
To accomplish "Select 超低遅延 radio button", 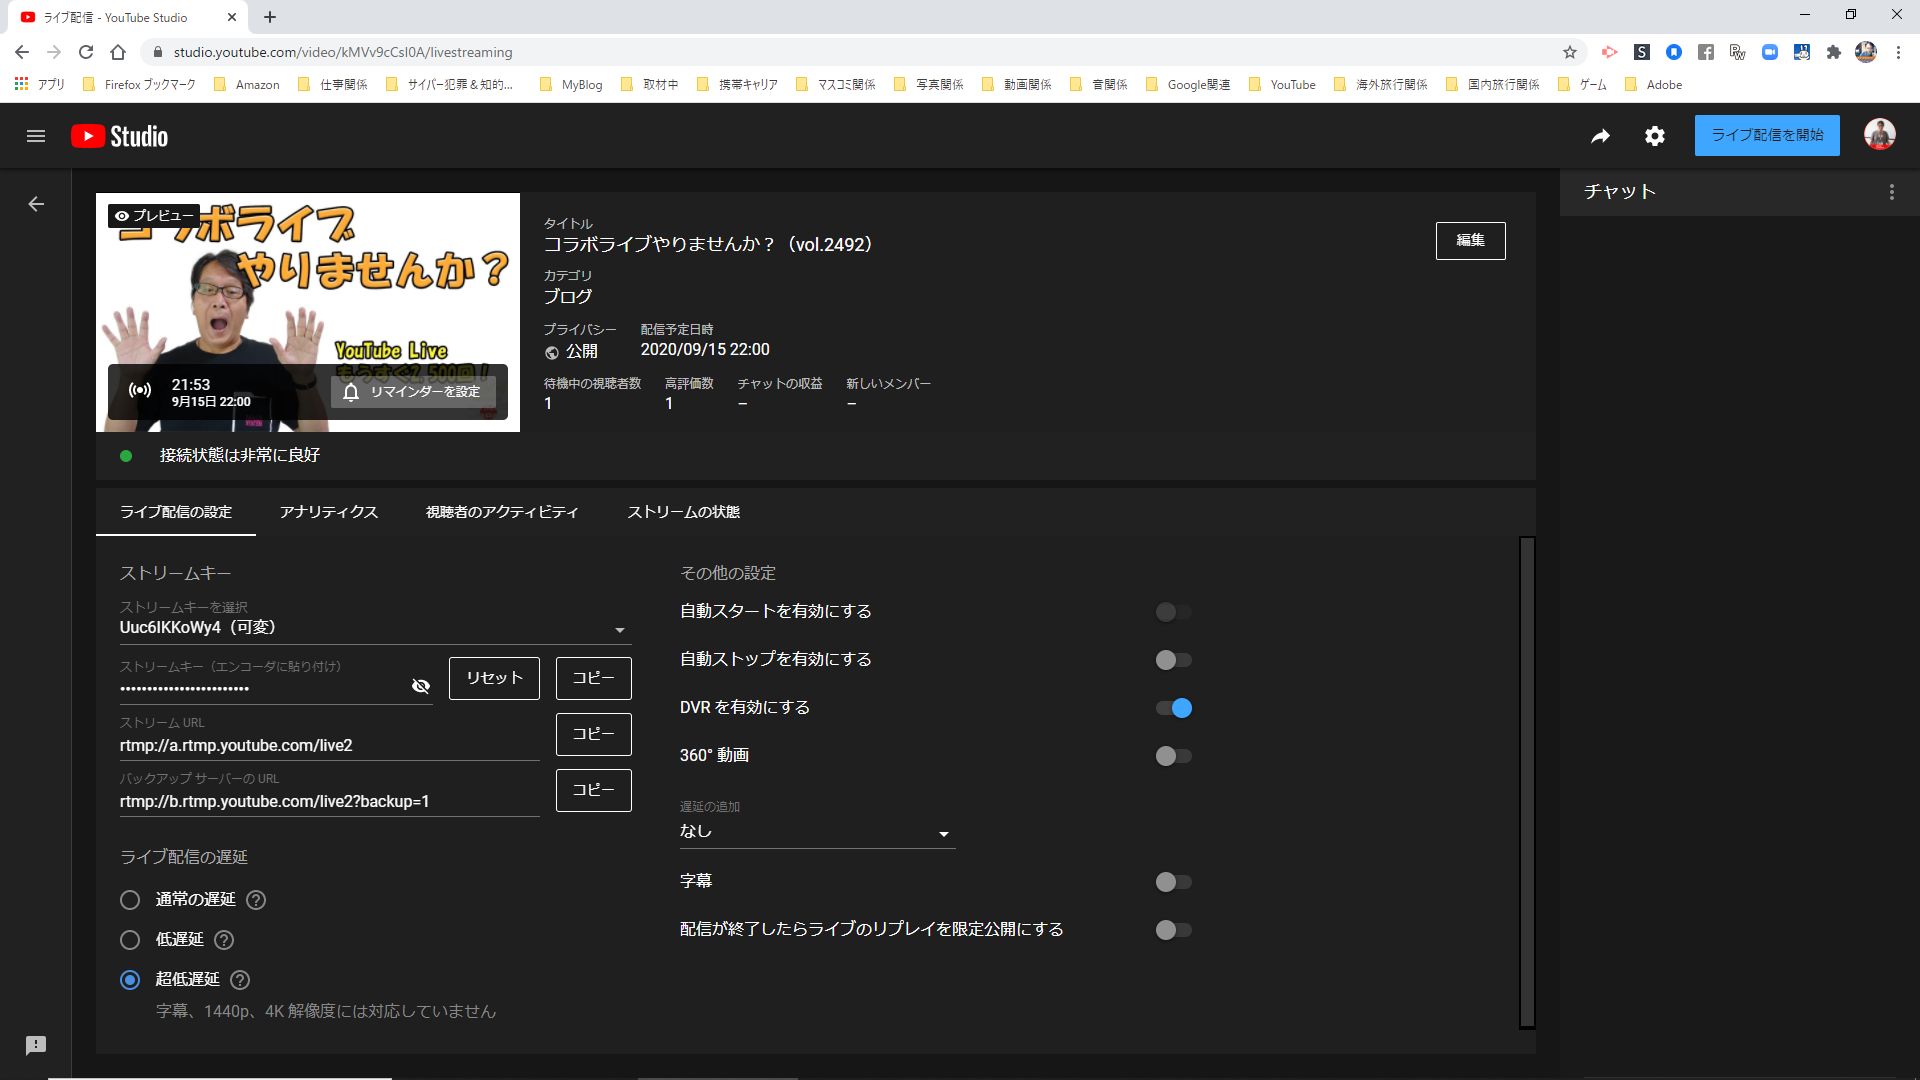I will (x=129, y=980).
